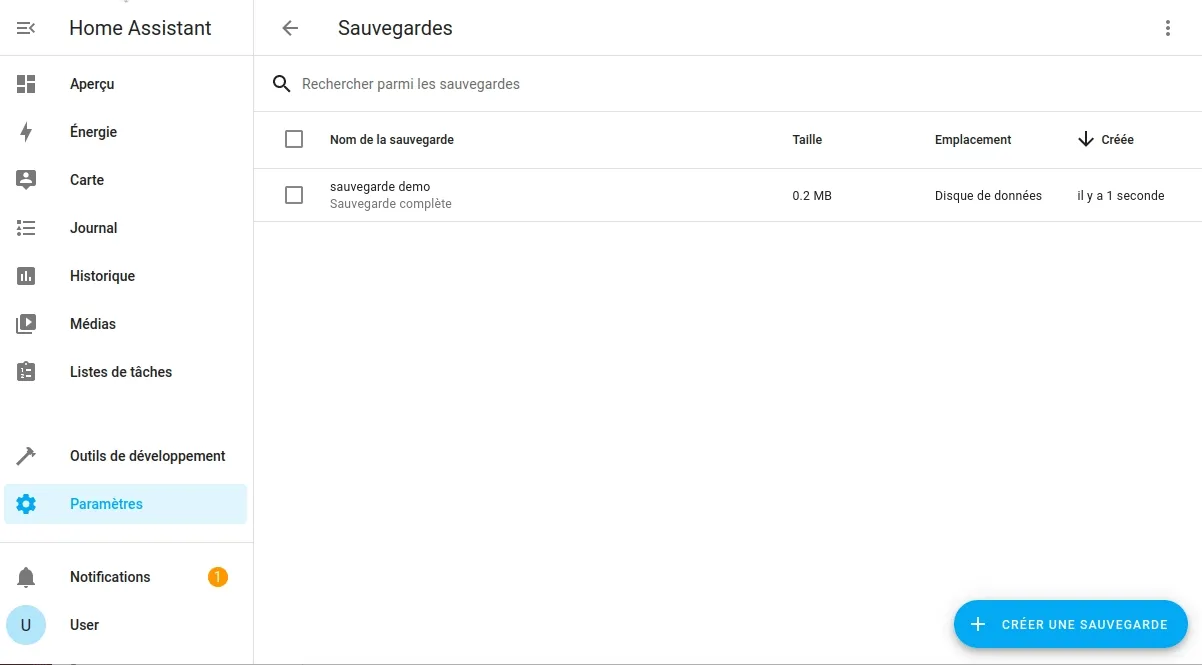Open the three-dot overflow menu
This screenshot has height=665, width=1202.
pyautogui.click(x=1167, y=28)
